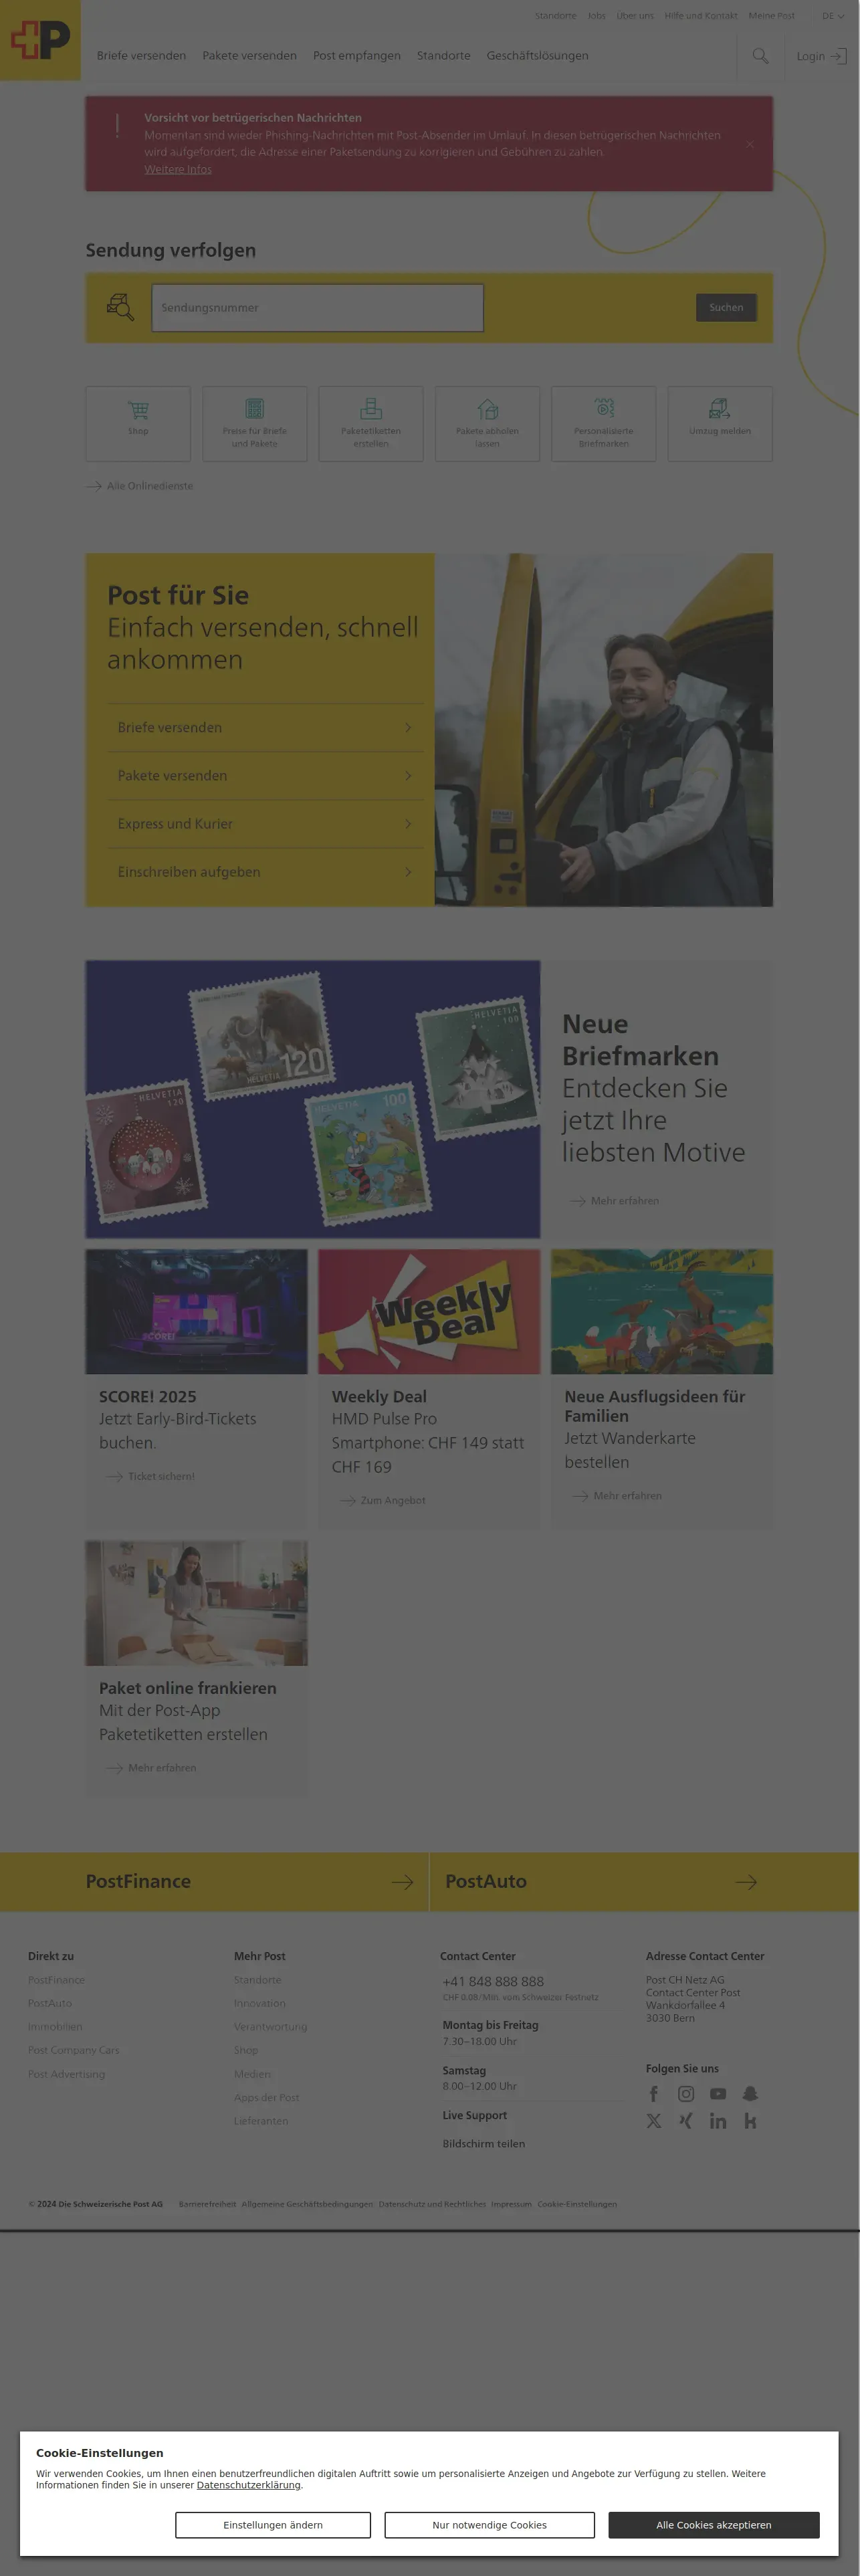Open the DE language dropdown
The height and width of the screenshot is (2576, 860).
pyautogui.click(x=833, y=16)
